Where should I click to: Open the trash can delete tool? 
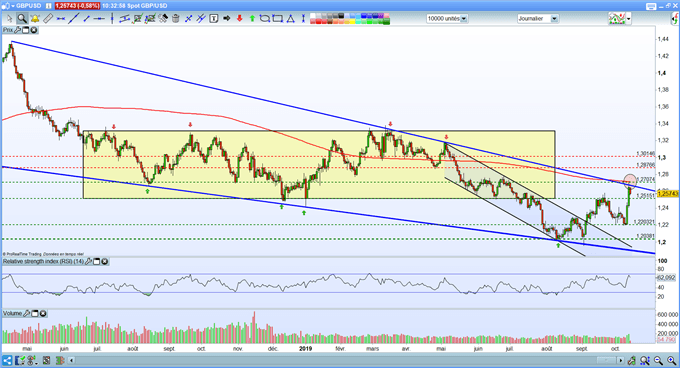(x=176, y=19)
